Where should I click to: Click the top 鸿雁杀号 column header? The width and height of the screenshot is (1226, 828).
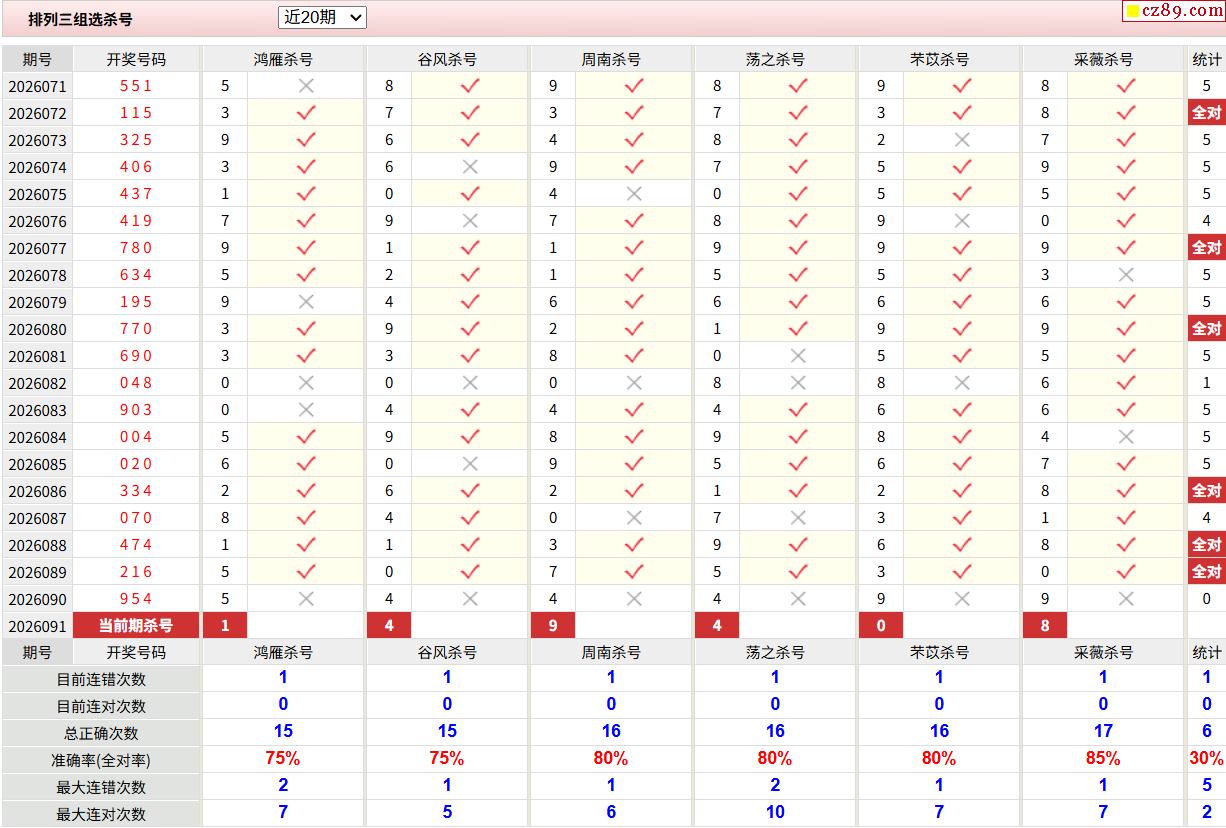(x=283, y=59)
